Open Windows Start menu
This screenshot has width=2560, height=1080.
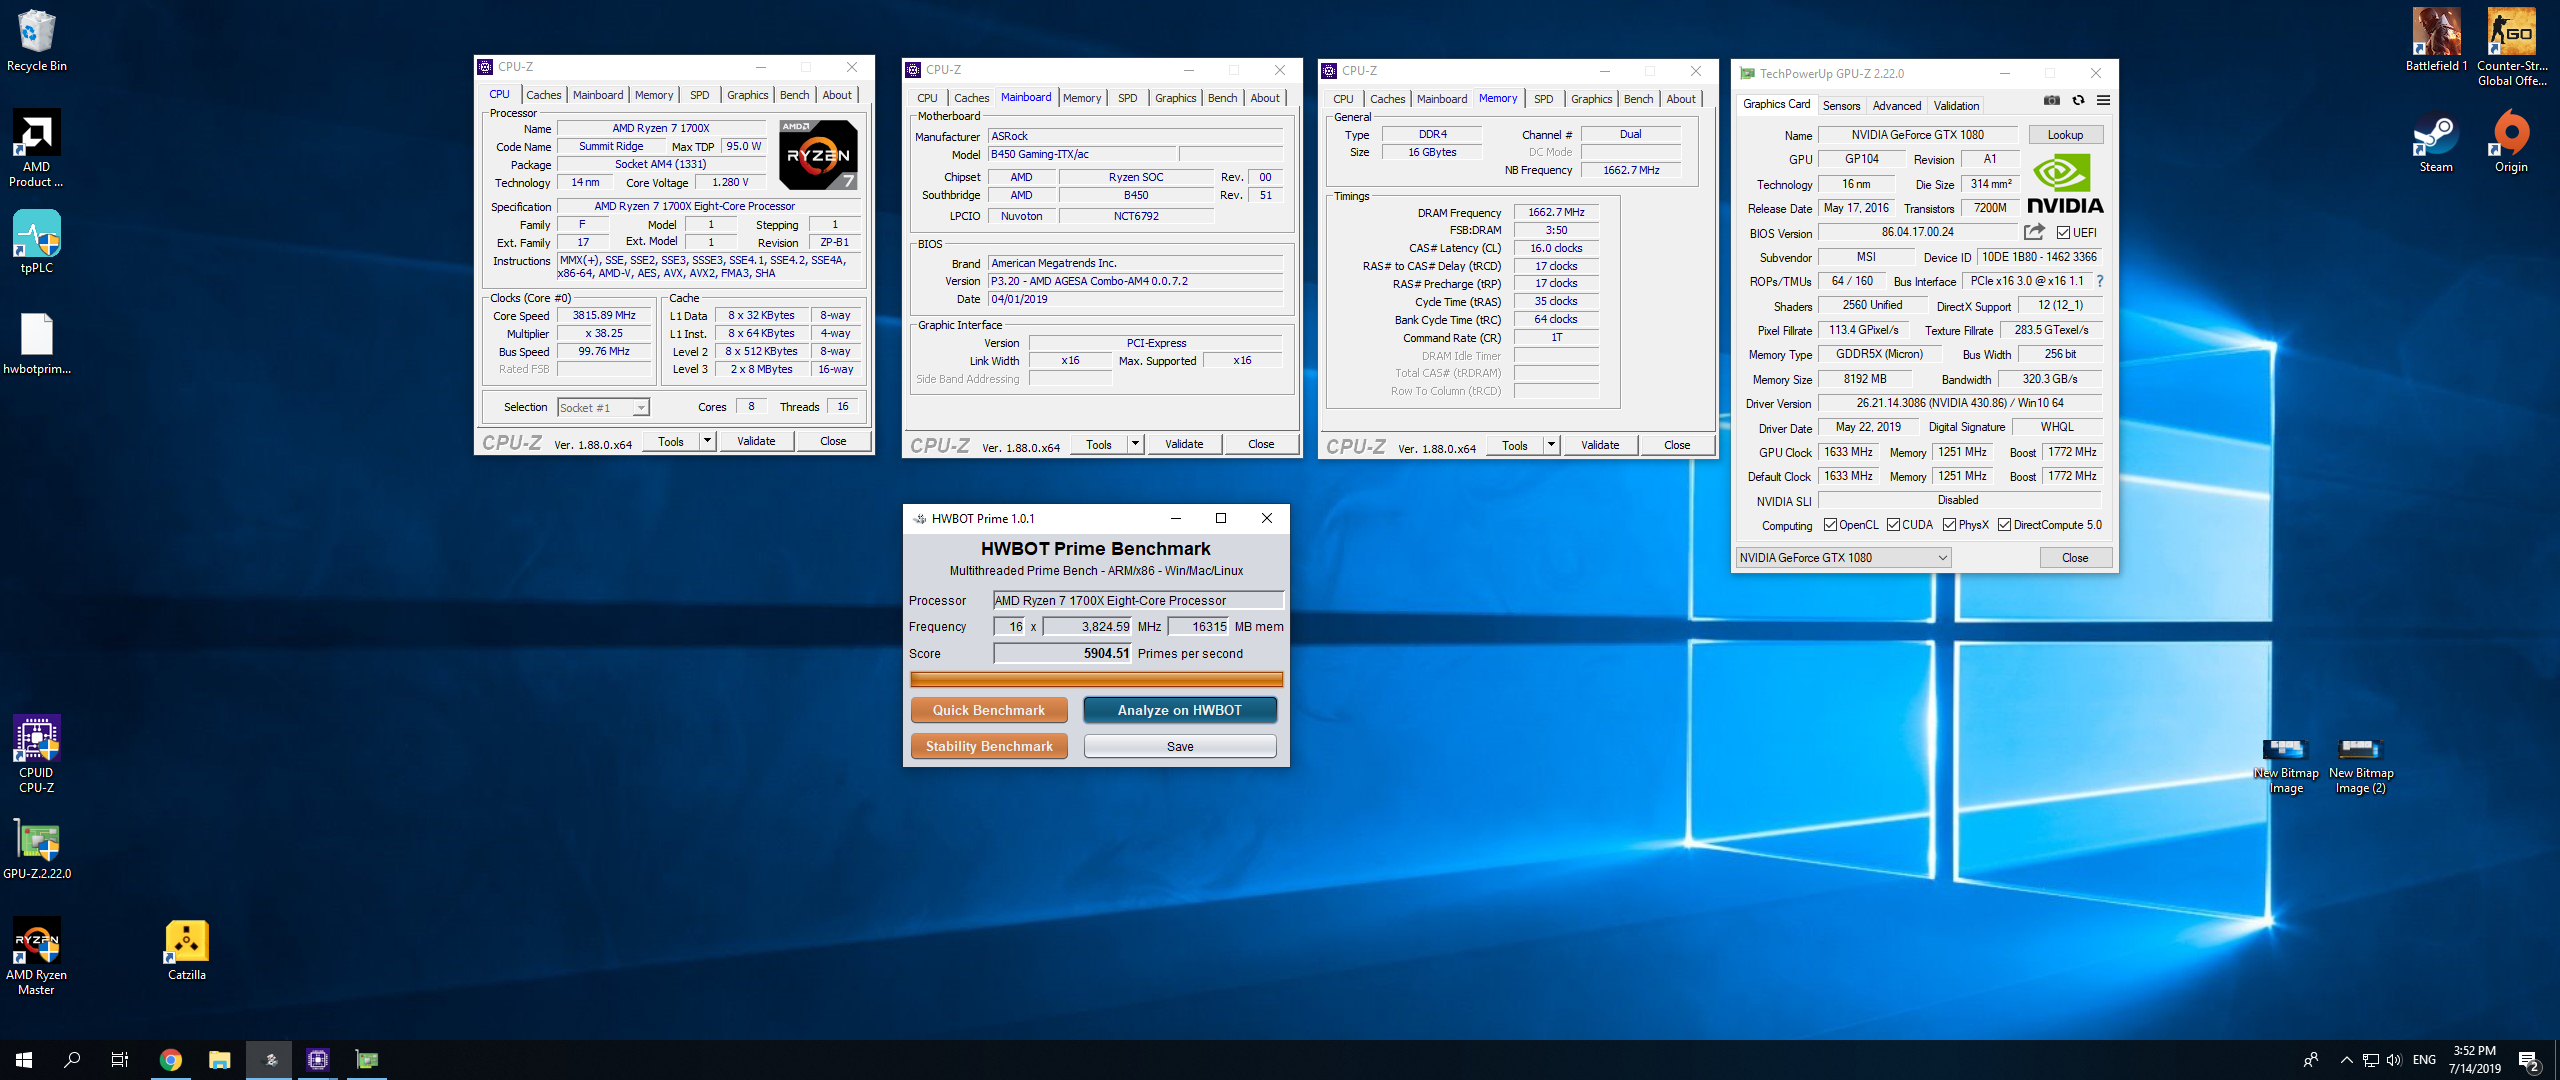[24, 1060]
